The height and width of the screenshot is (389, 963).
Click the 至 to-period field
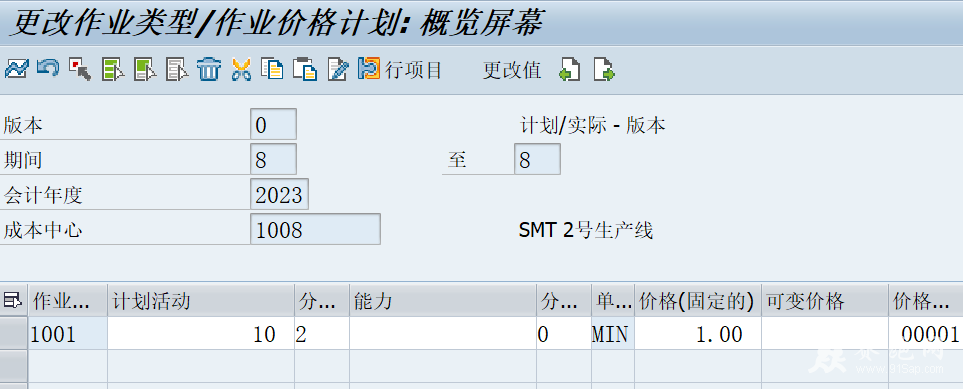point(537,160)
